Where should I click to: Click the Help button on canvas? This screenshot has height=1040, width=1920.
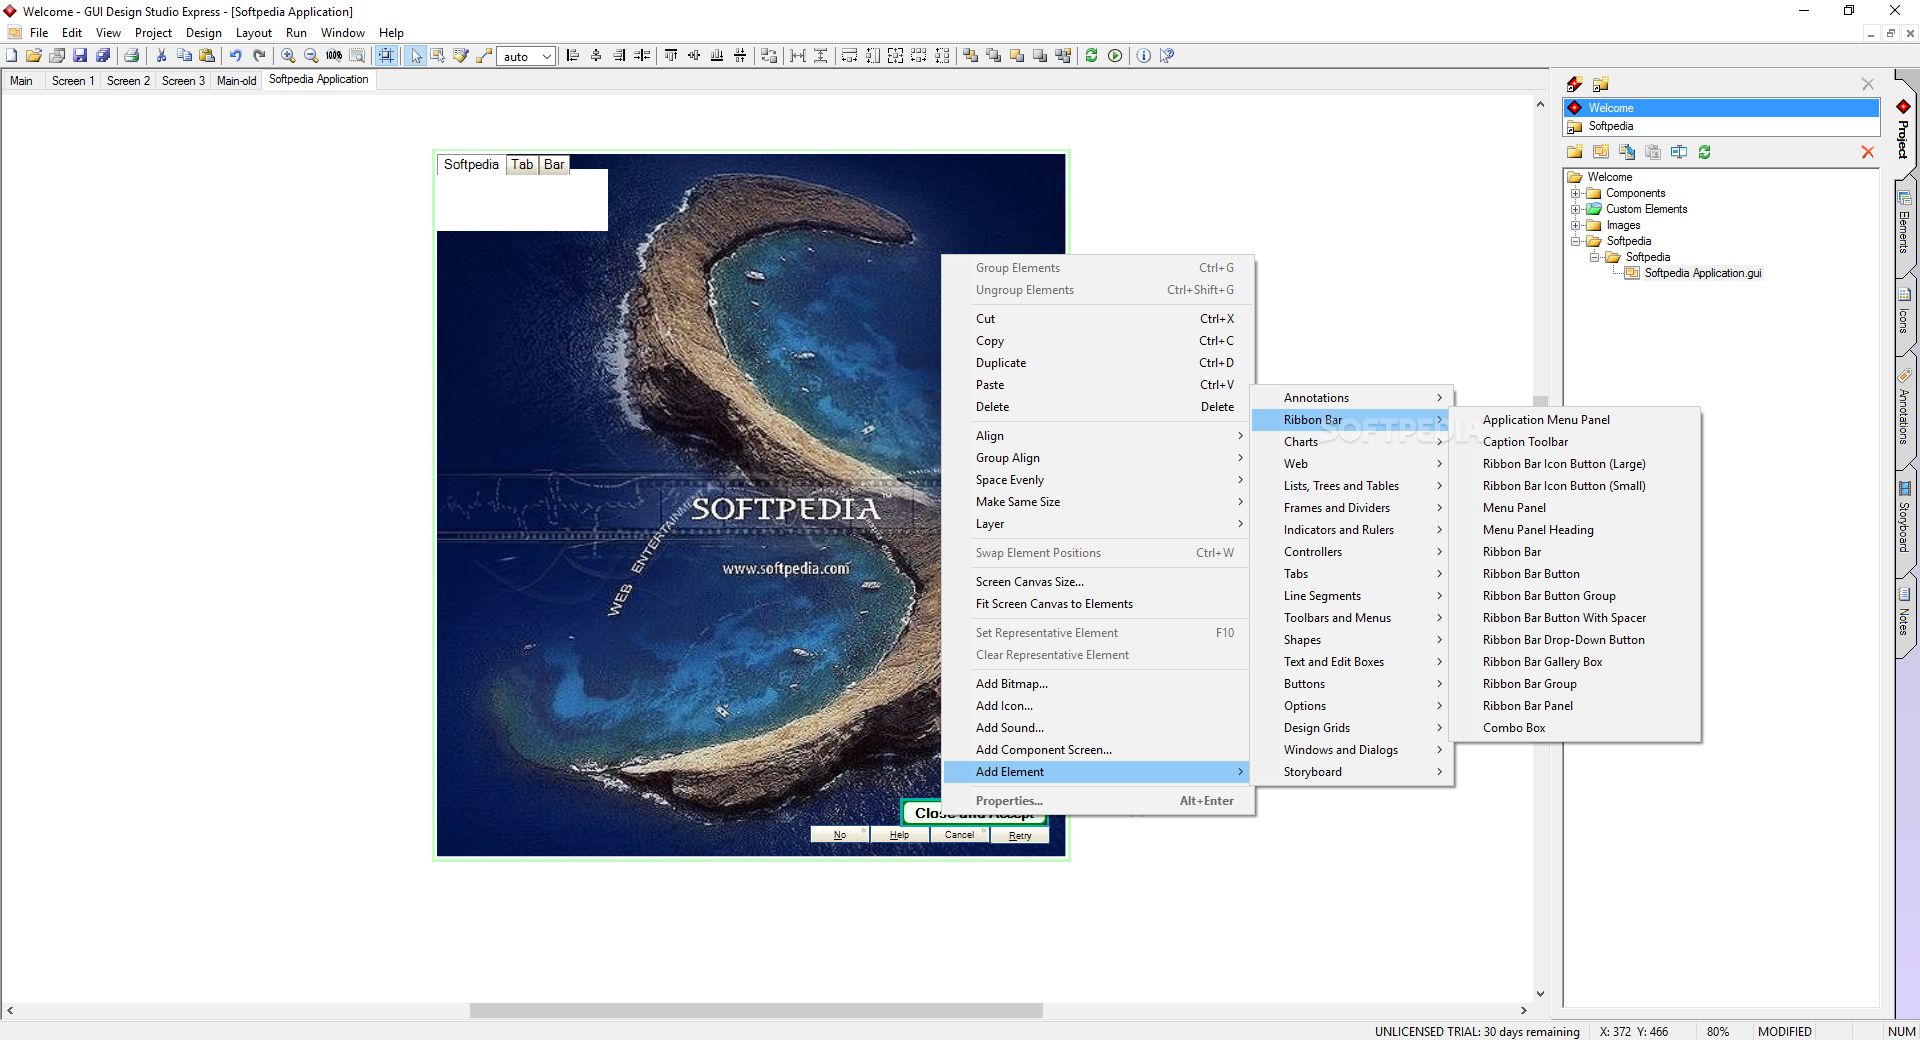pos(900,835)
